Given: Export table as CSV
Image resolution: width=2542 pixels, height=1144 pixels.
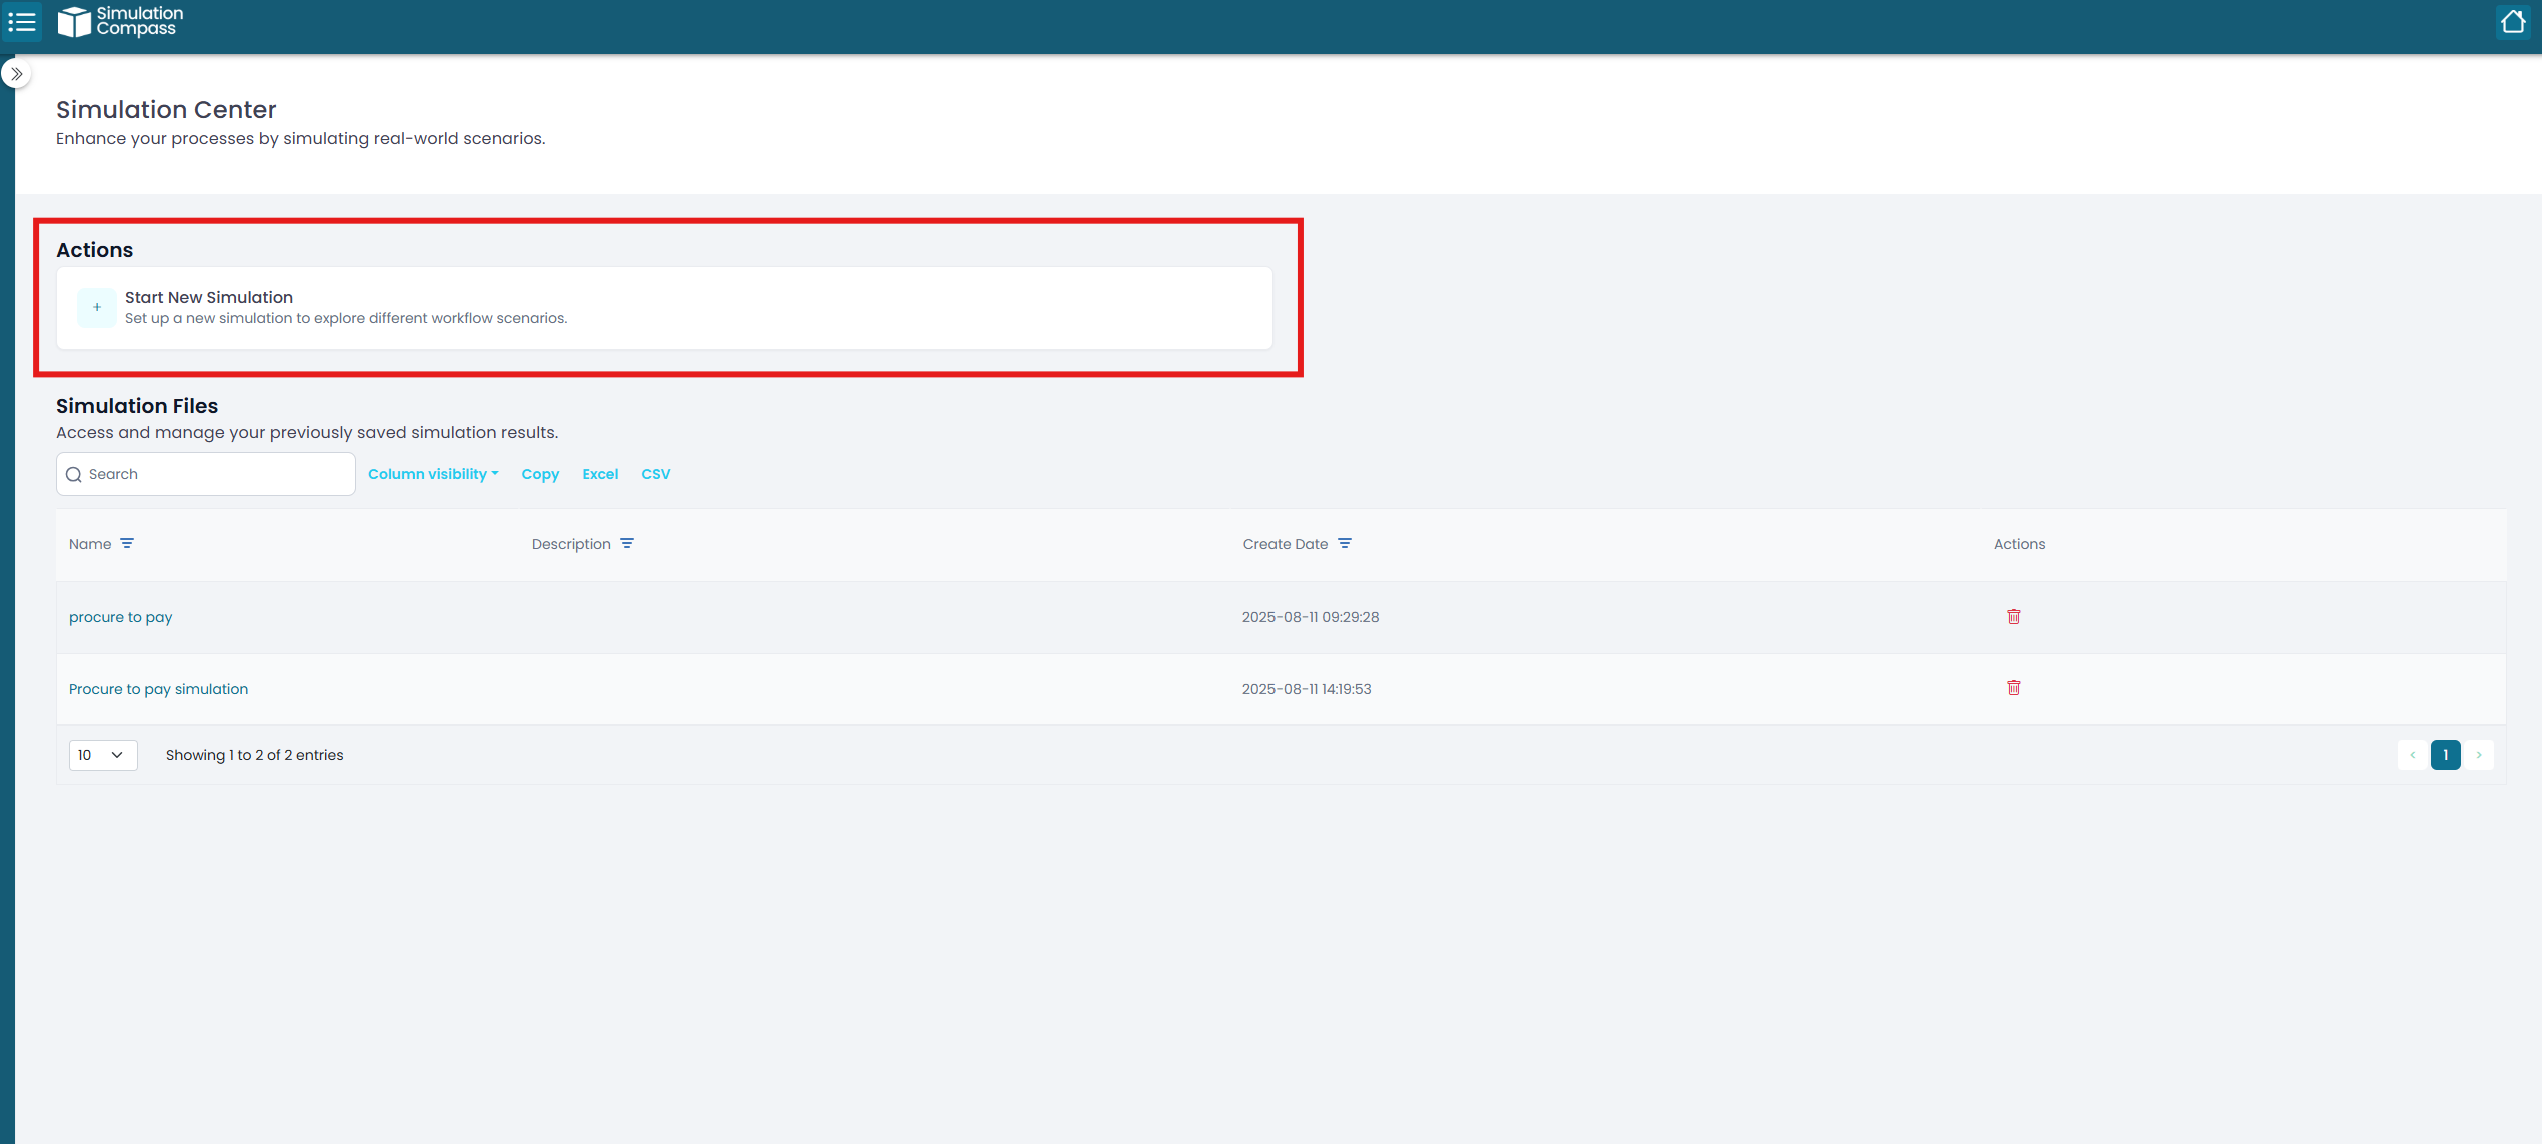Looking at the screenshot, I should [655, 474].
